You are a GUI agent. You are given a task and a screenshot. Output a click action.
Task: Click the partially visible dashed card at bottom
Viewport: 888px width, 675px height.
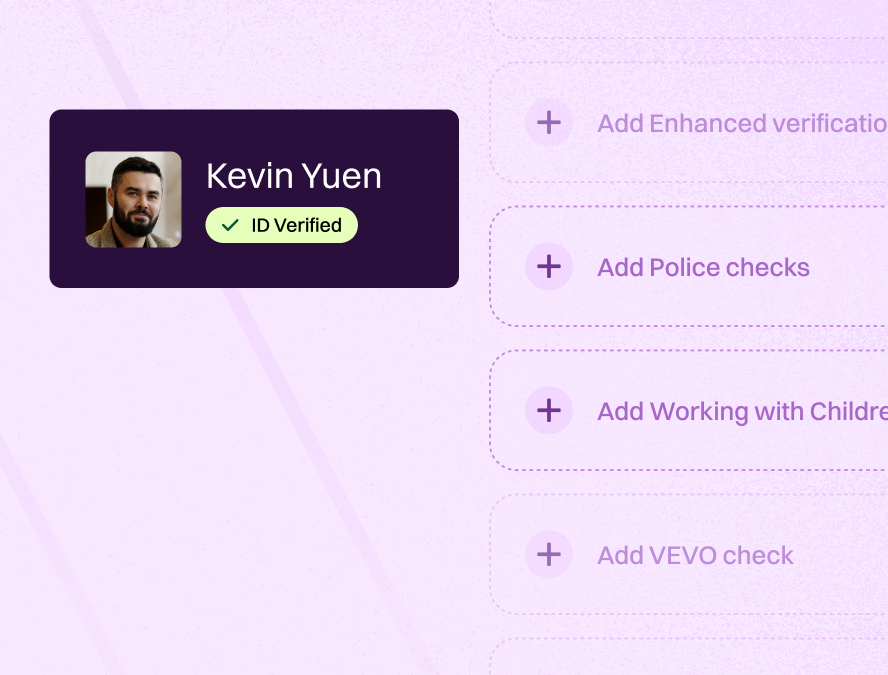tap(689, 658)
